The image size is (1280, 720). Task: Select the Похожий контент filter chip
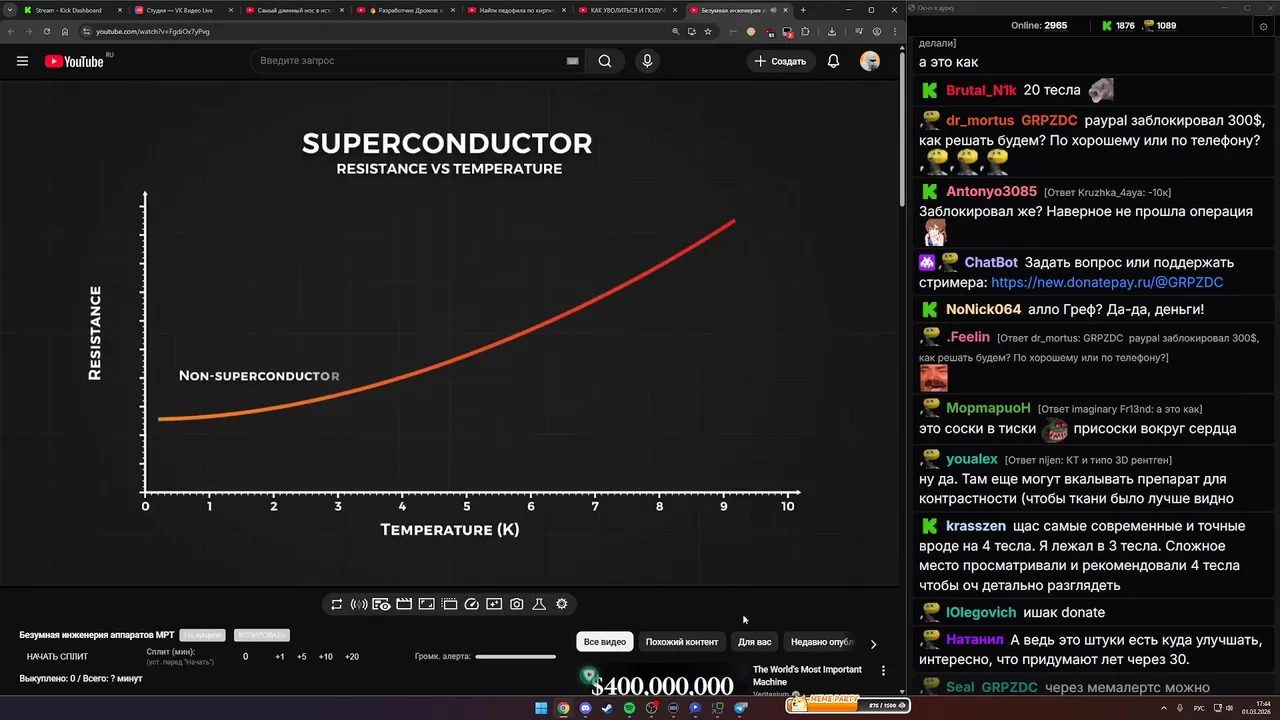point(682,642)
